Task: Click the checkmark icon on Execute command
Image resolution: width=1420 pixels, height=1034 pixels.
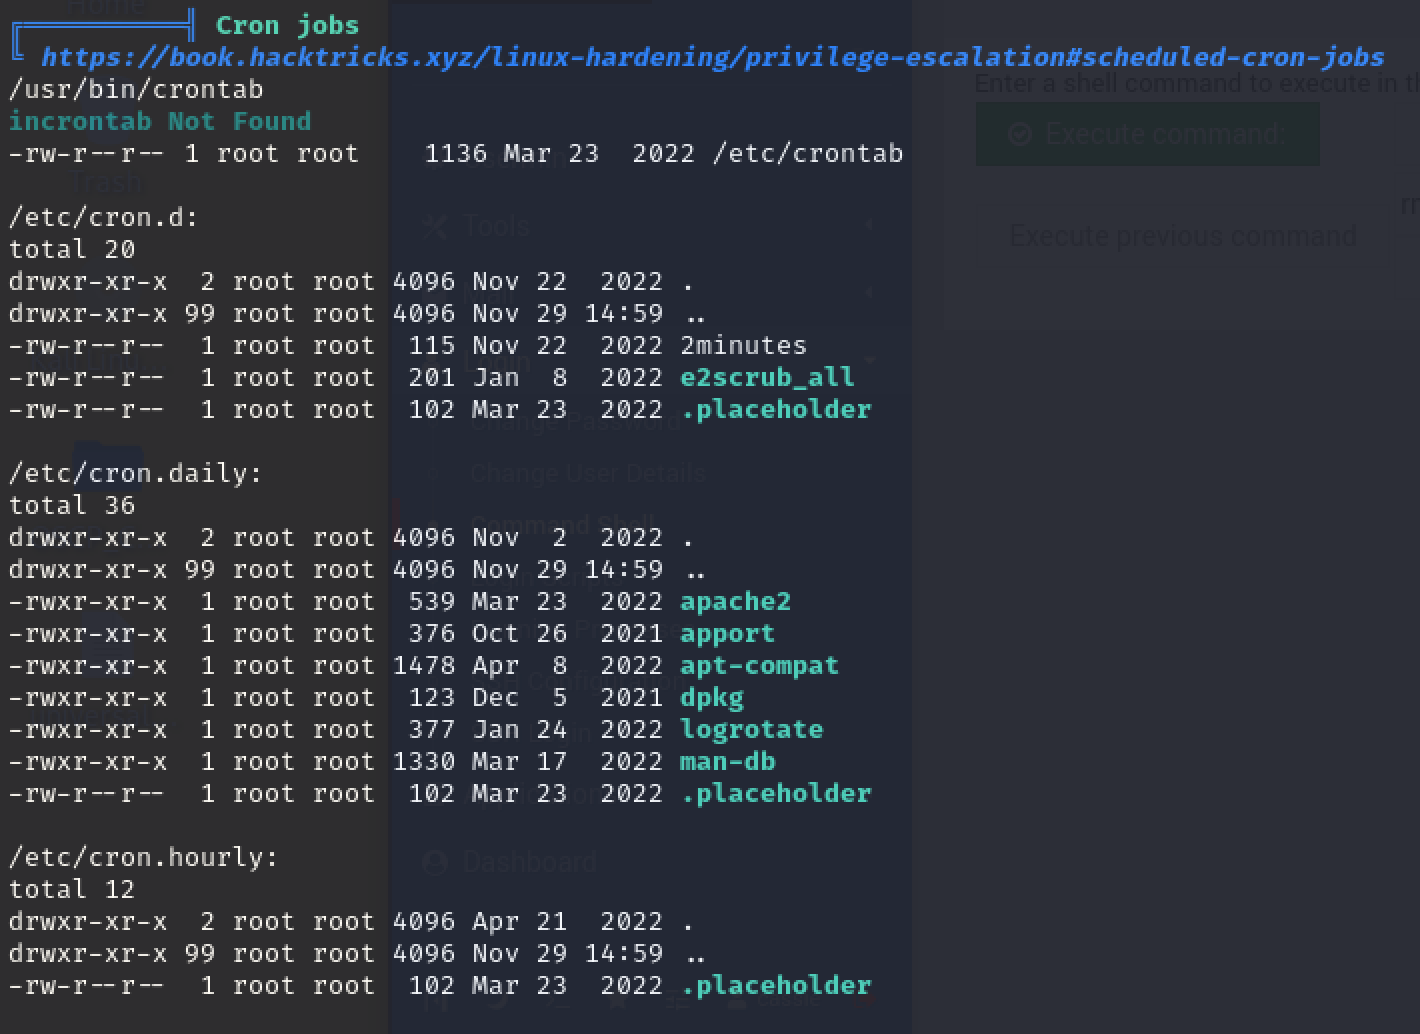Action: pyautogui.click(x=1019, y=134)
